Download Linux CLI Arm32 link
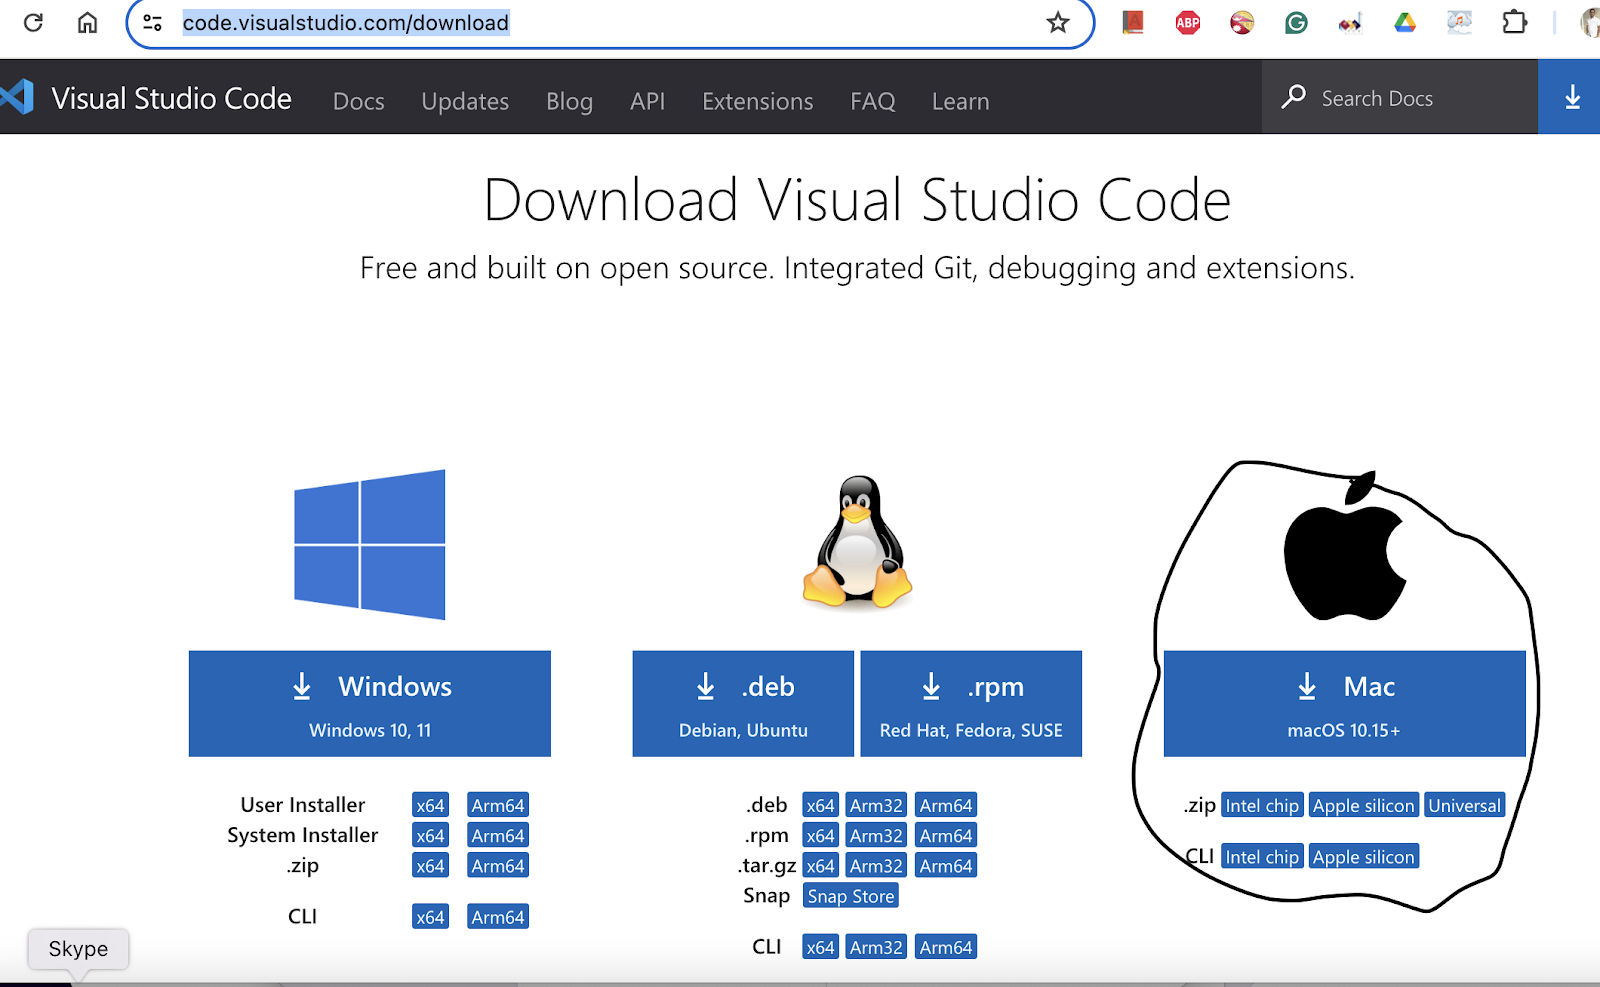The image size is (1600, 987). (x=876, y=947)
